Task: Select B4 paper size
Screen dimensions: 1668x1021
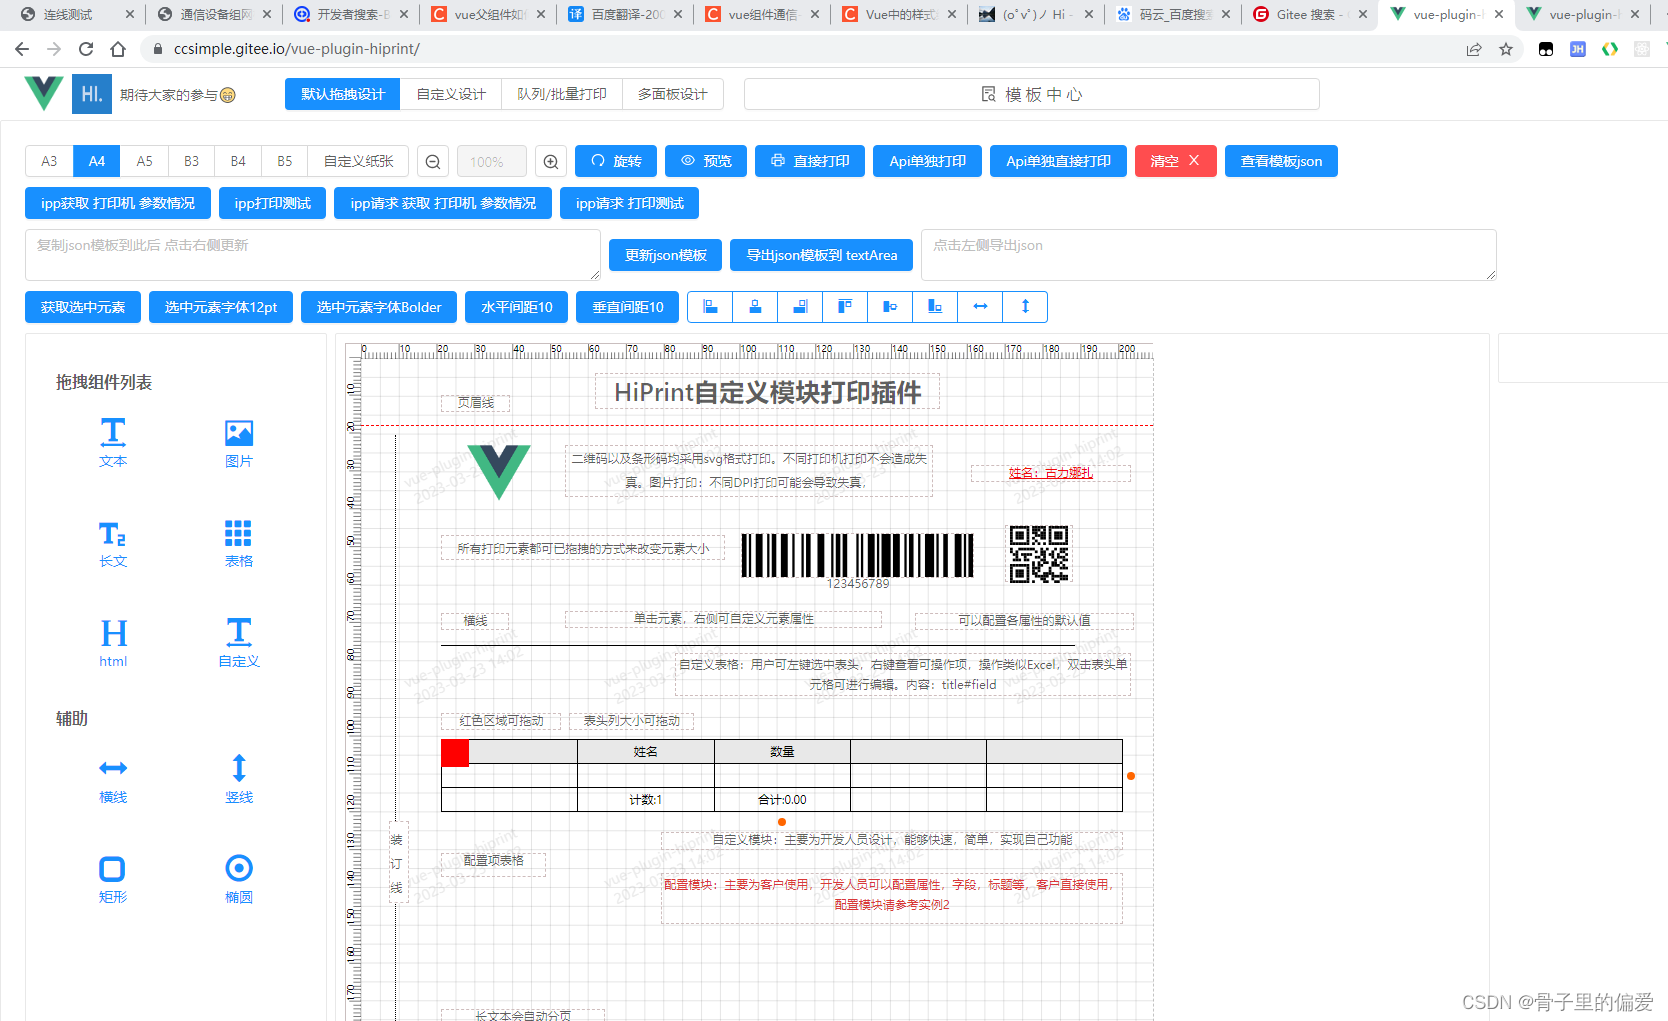Action: click(238, 161)
